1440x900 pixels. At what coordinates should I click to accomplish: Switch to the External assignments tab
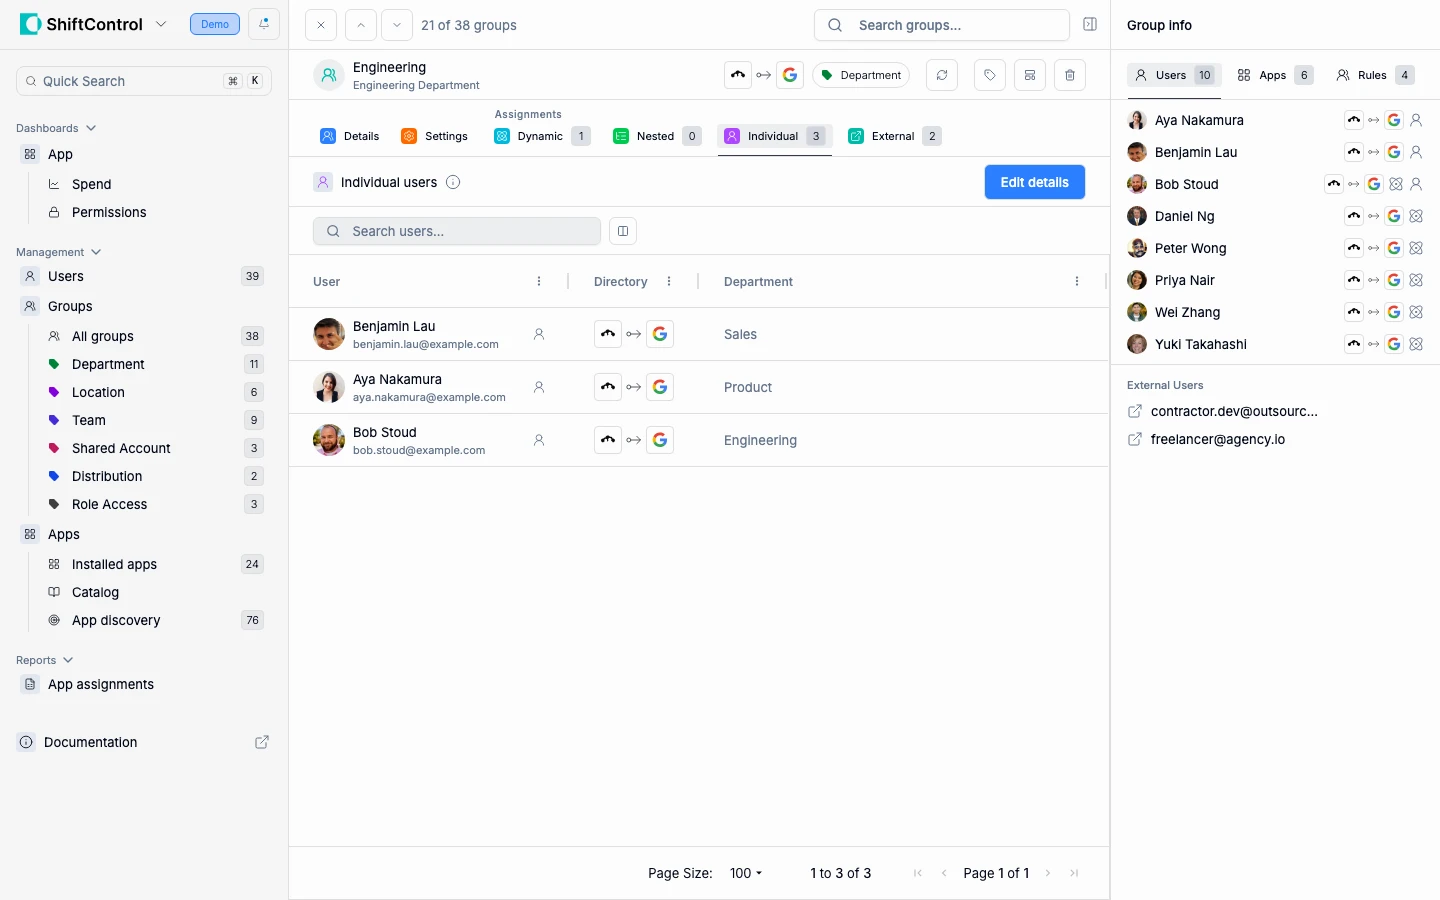pos(893,136)
